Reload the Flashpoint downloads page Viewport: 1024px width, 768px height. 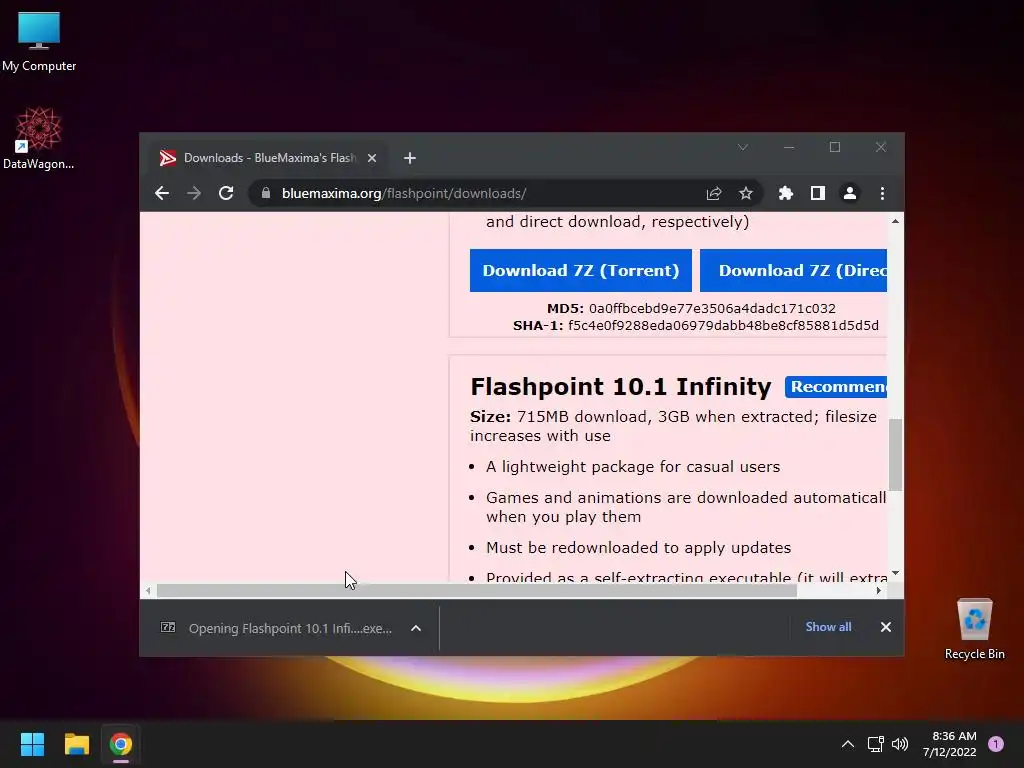click(226, 193)
